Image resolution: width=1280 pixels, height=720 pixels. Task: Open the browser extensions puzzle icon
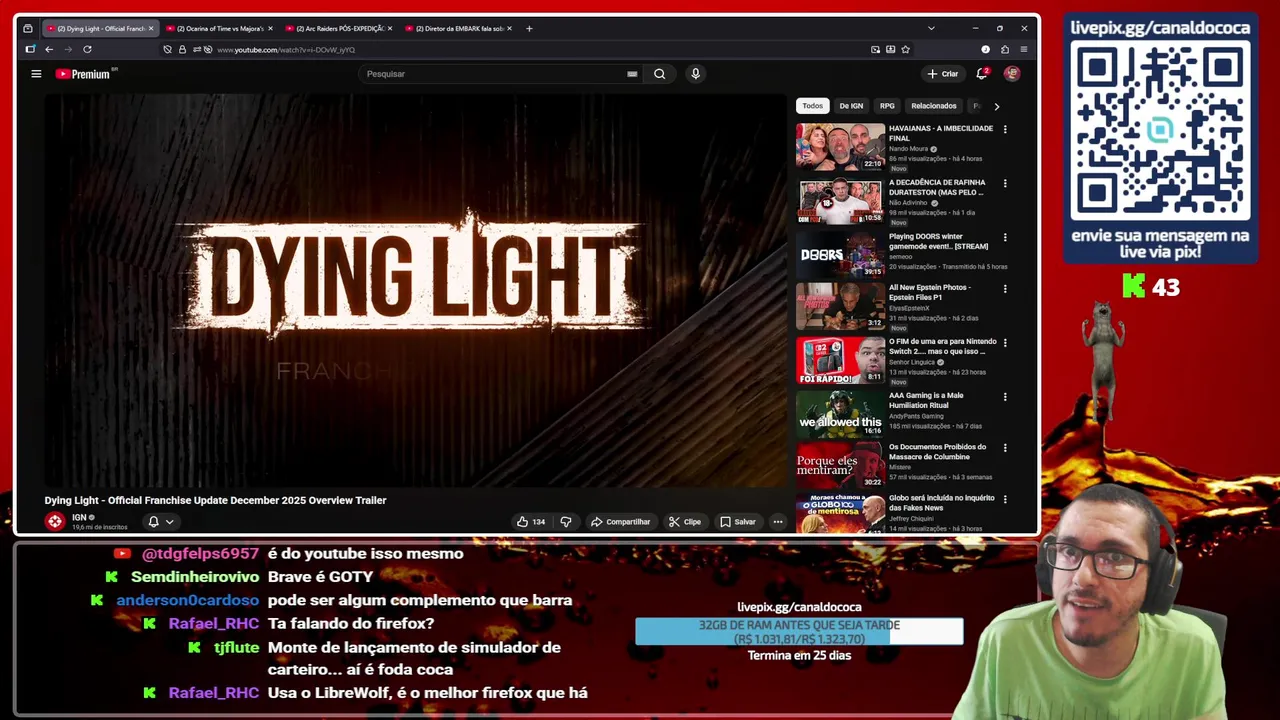(1004, 49)
